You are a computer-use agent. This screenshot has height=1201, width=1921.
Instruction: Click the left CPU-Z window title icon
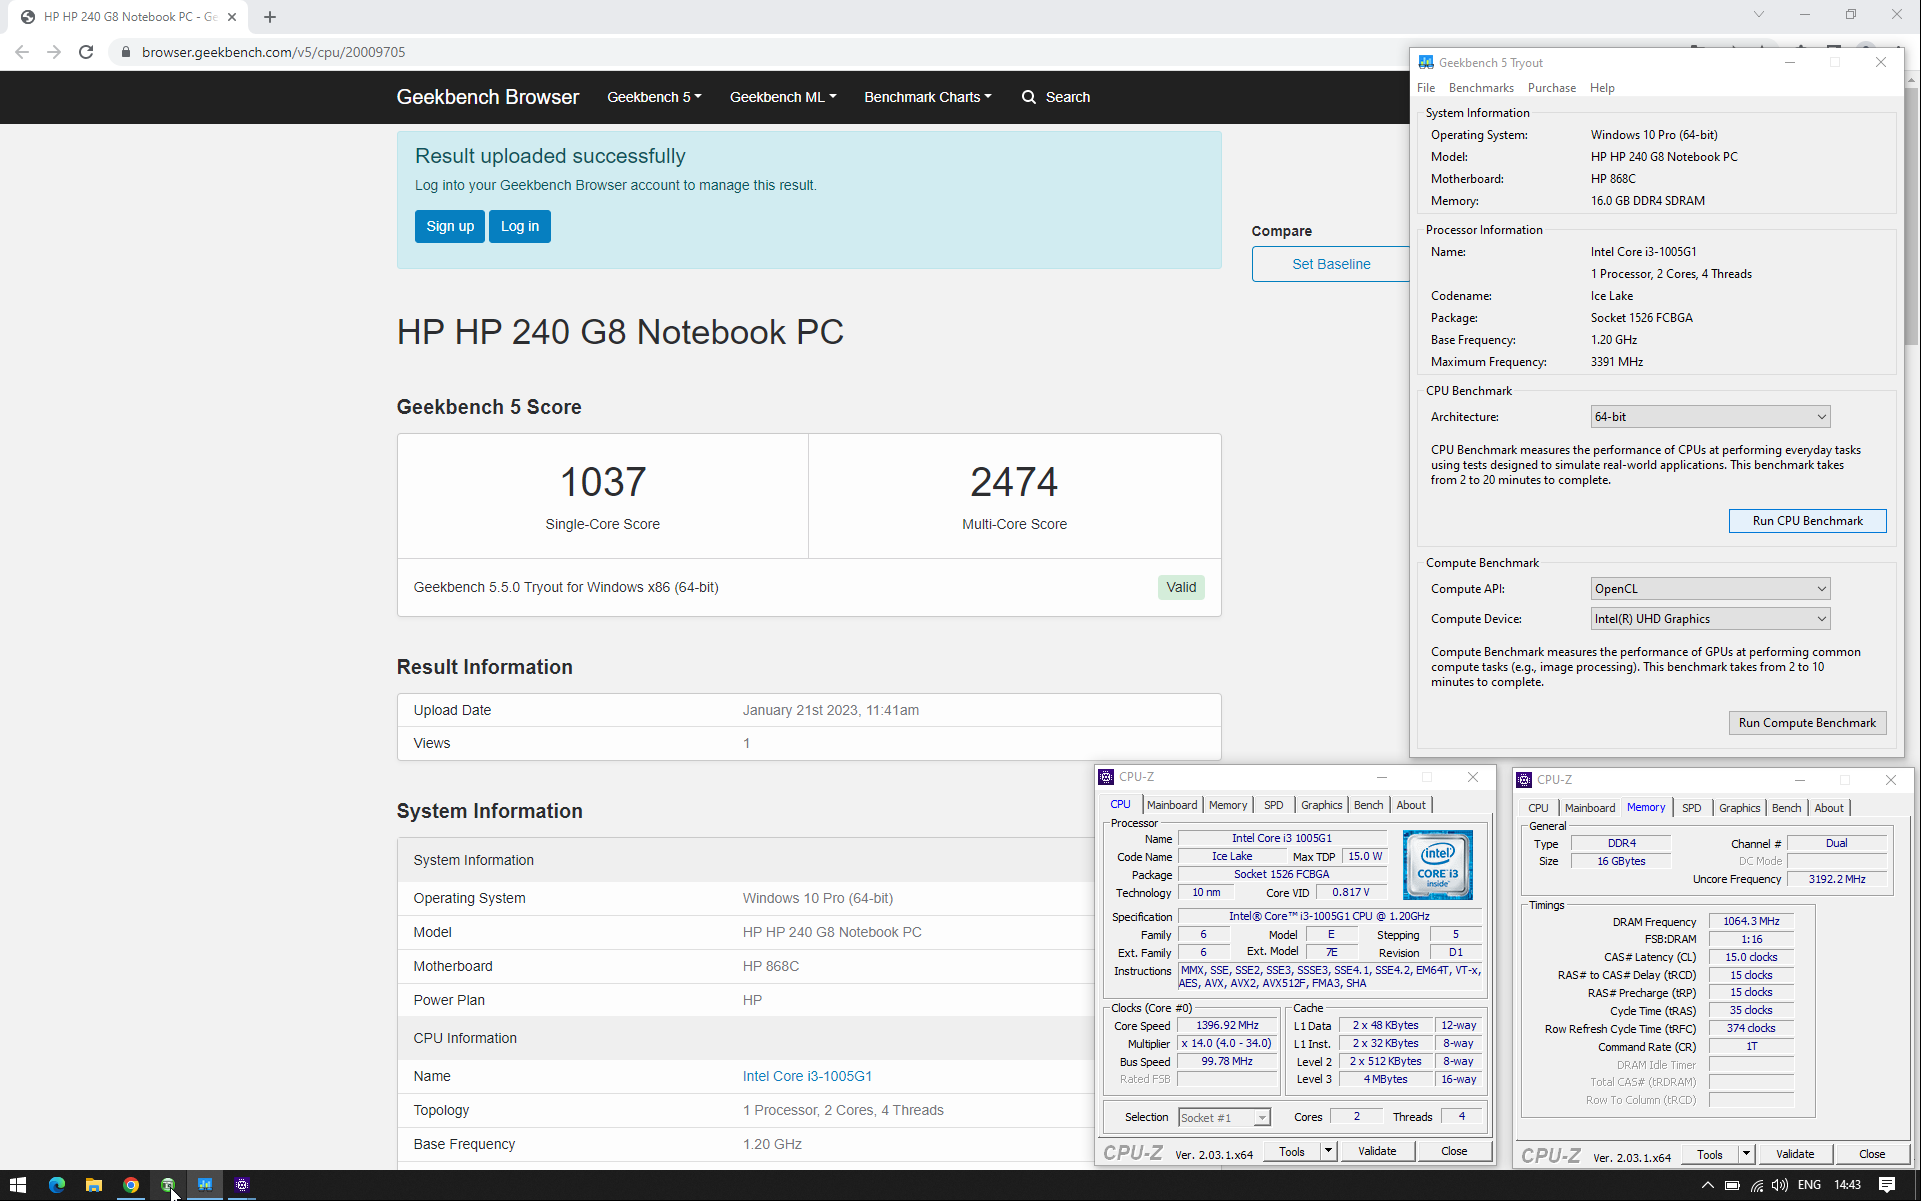point(1106,777)
